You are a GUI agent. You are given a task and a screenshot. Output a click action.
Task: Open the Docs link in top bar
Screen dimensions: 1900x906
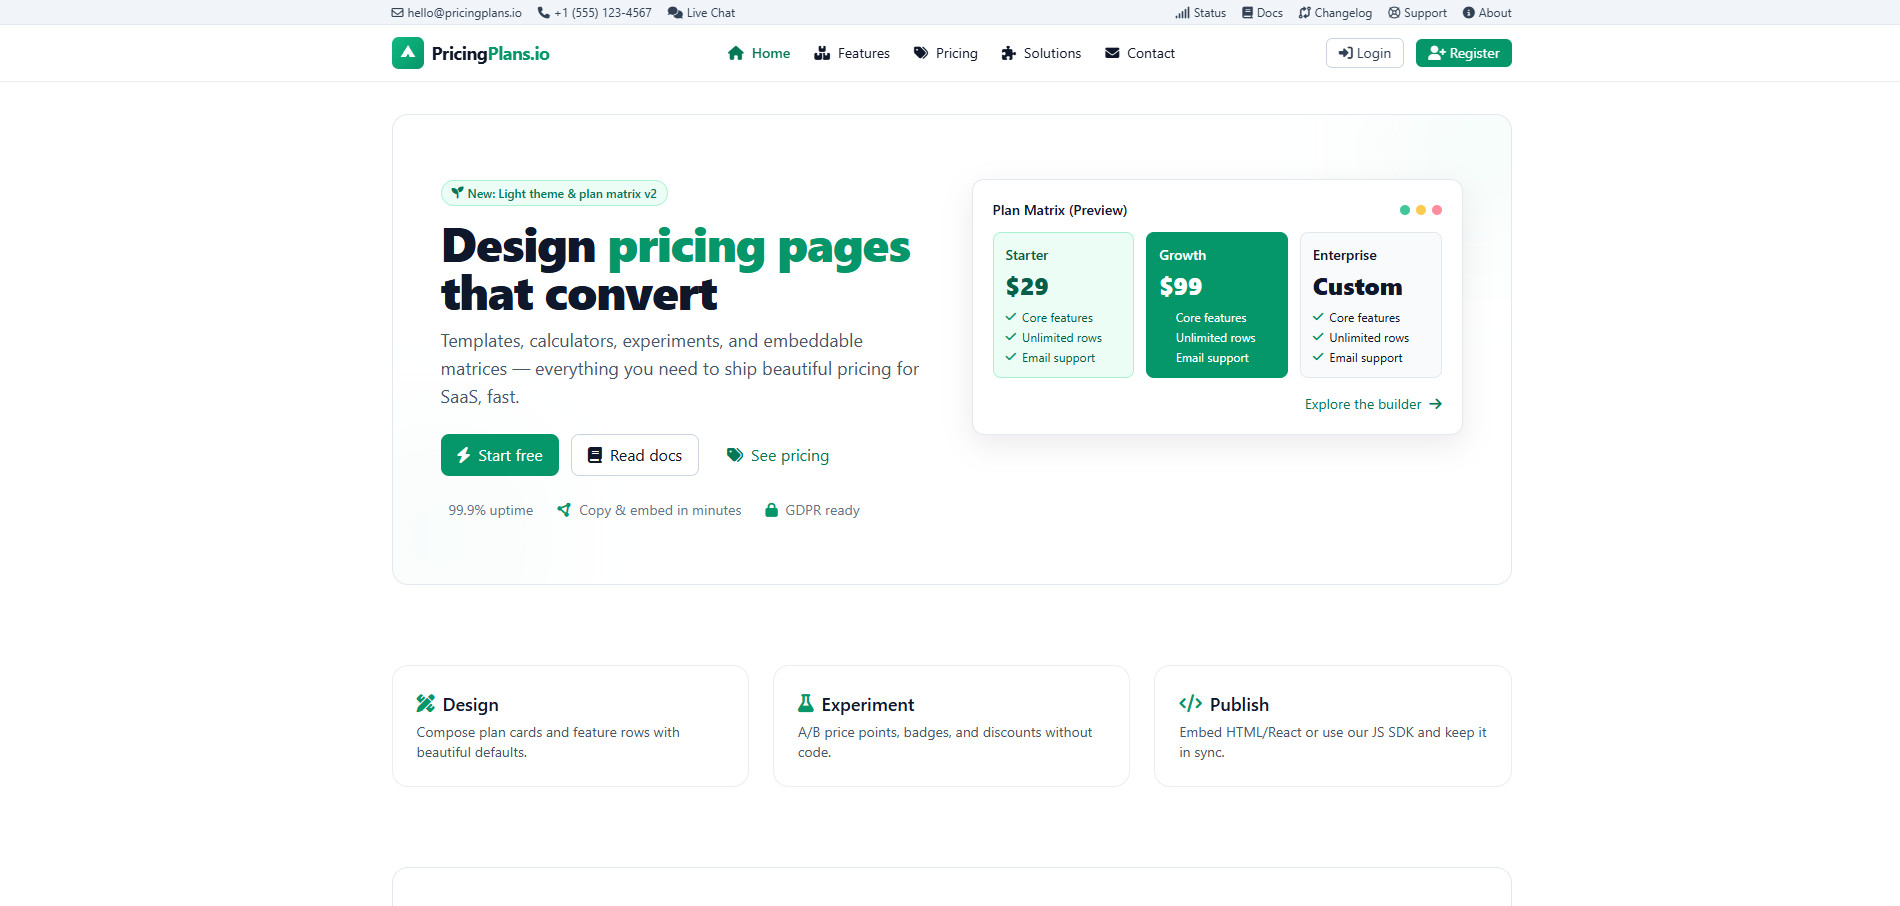(x=1262, y=13)
